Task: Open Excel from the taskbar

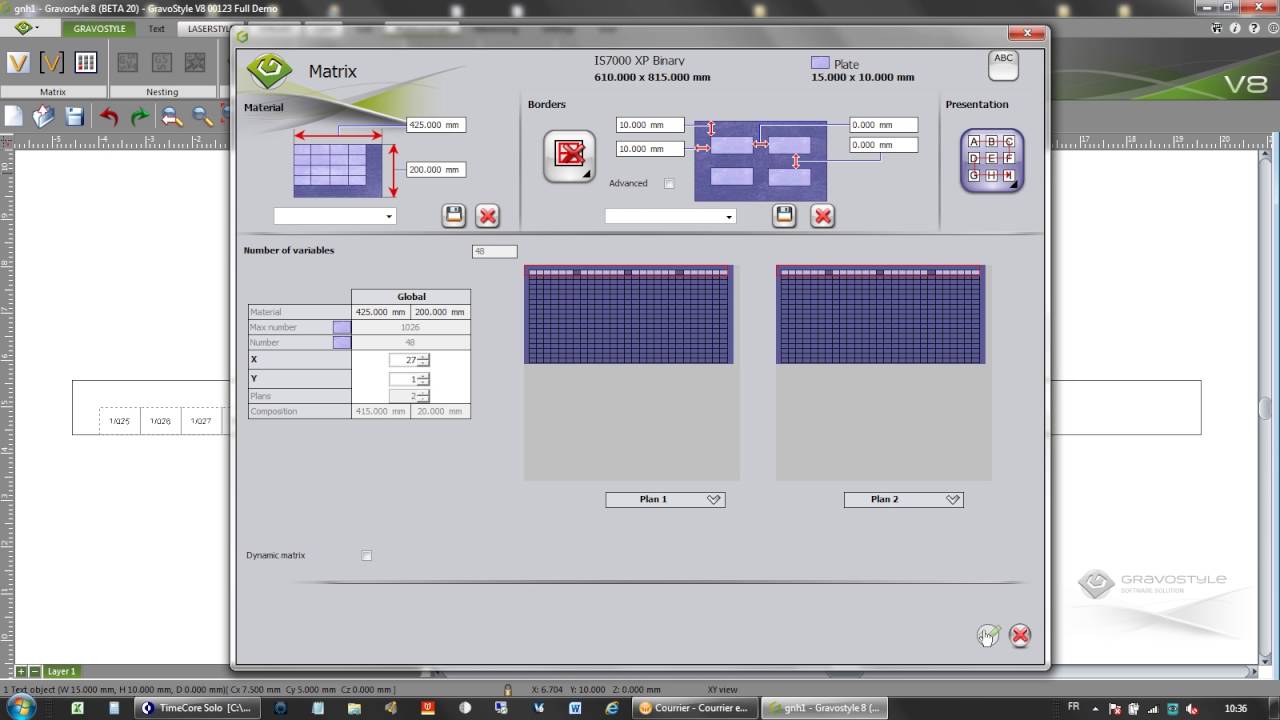Action: pyautogui.click(x=77, y=707)
